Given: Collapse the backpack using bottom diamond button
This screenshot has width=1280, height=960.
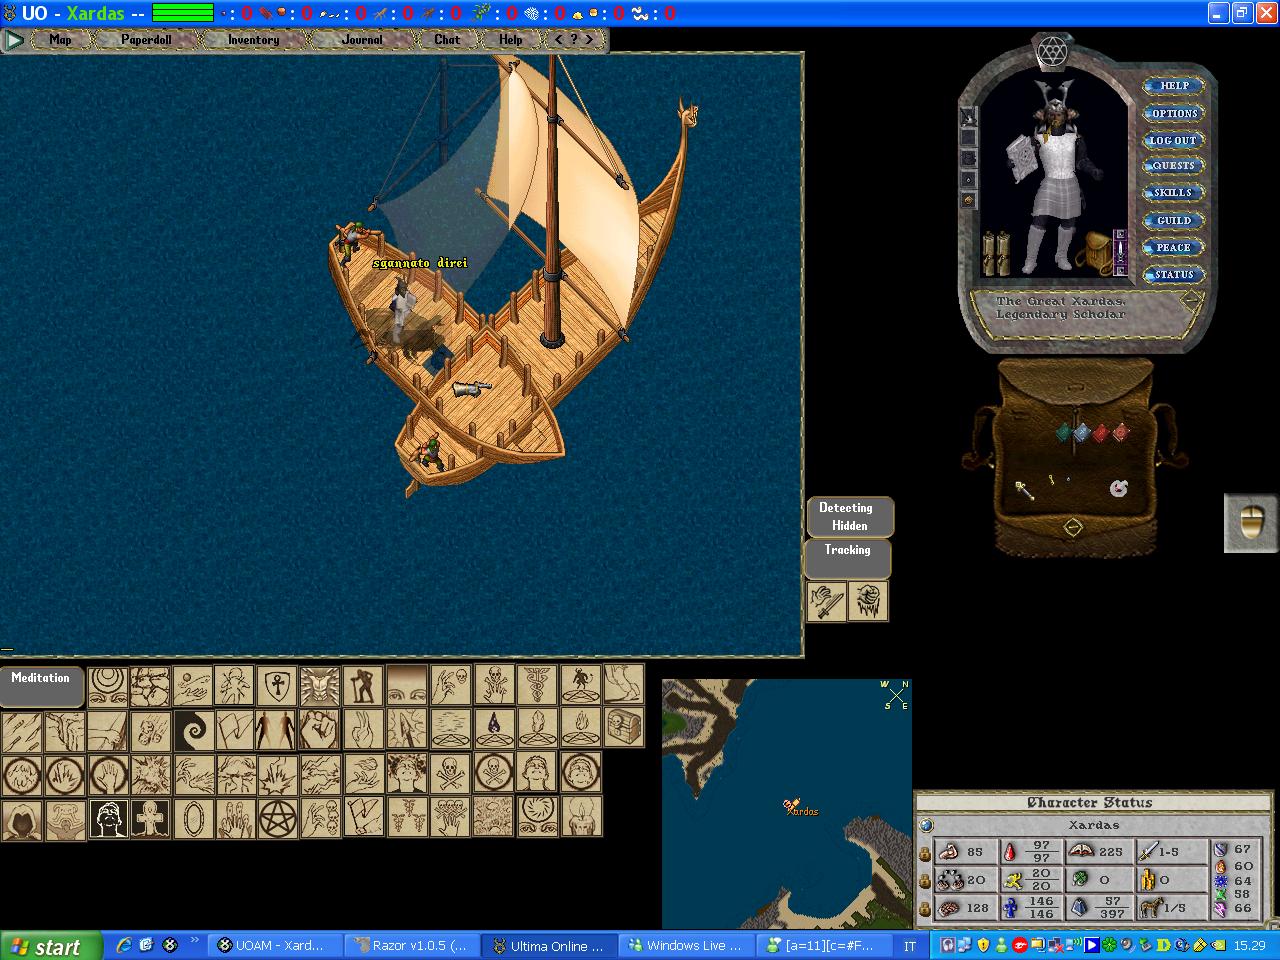Looking at the screenshot, I should (x=1073, y=527).
